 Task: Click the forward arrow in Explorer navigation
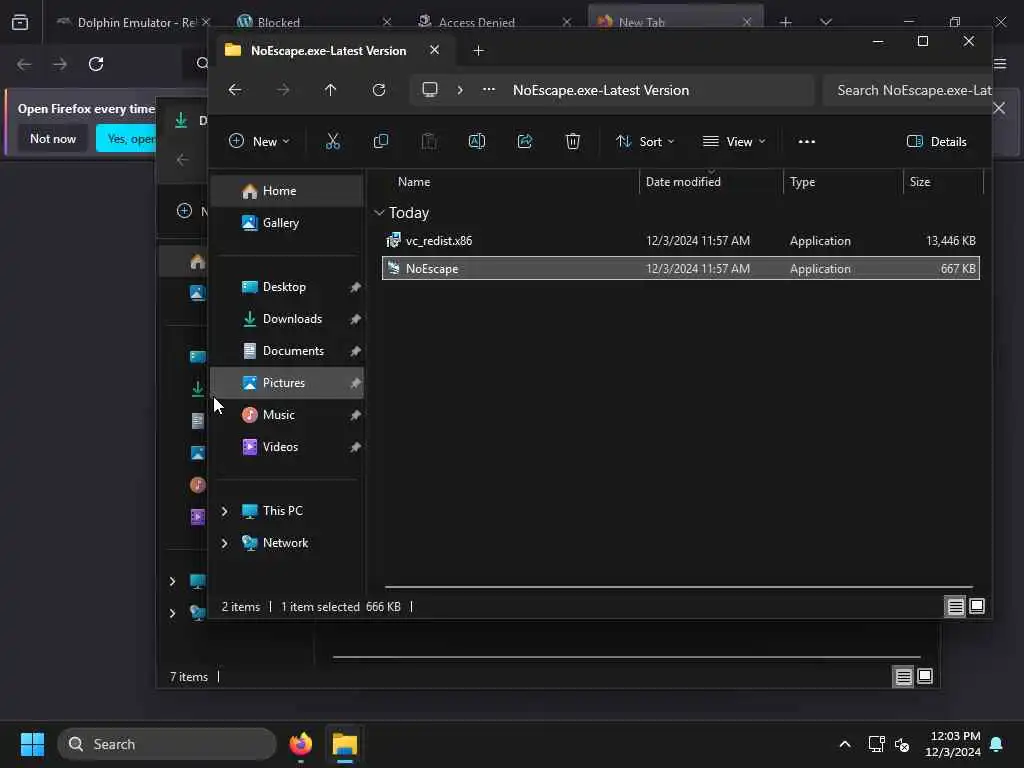click(x=283, y=89)
